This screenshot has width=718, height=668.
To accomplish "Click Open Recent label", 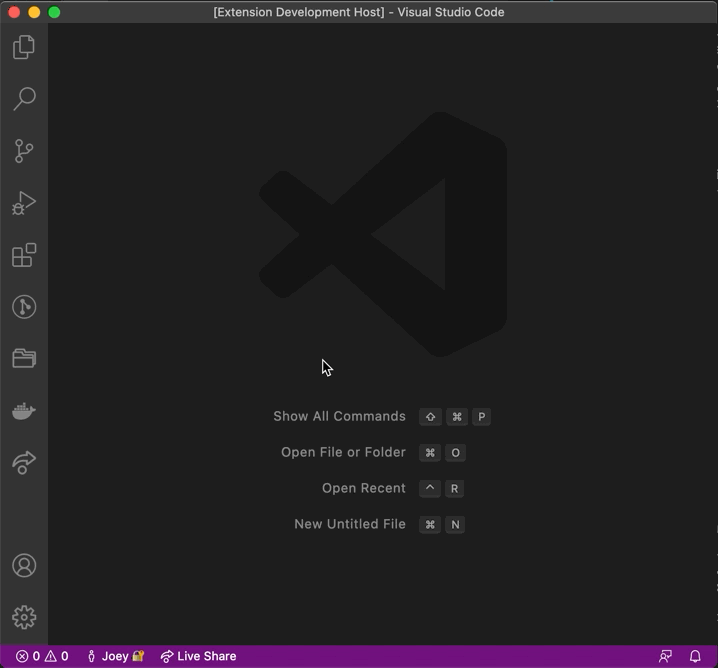I will pyautogui.click(x=364, y=488).
